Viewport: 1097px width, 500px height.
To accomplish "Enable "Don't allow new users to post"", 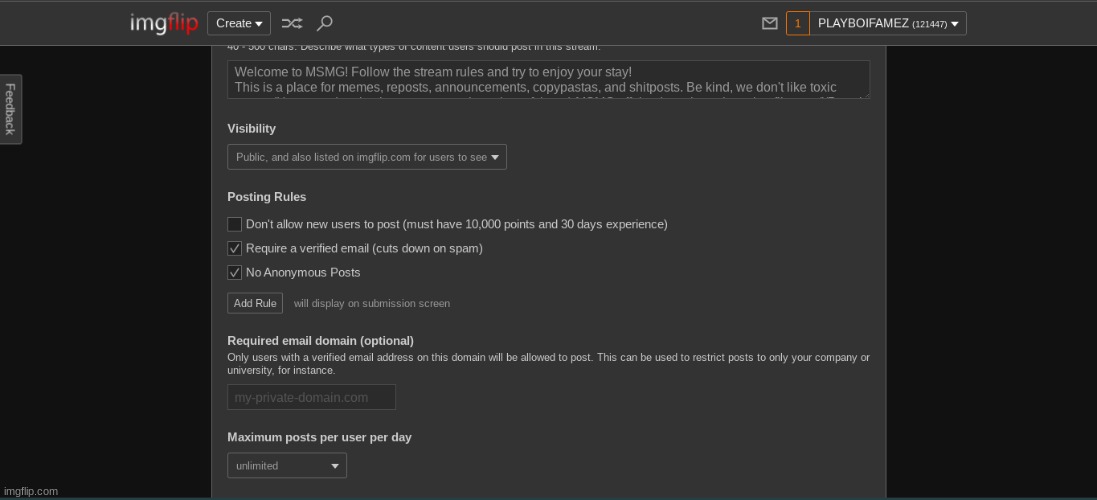I will click(235, 224).
